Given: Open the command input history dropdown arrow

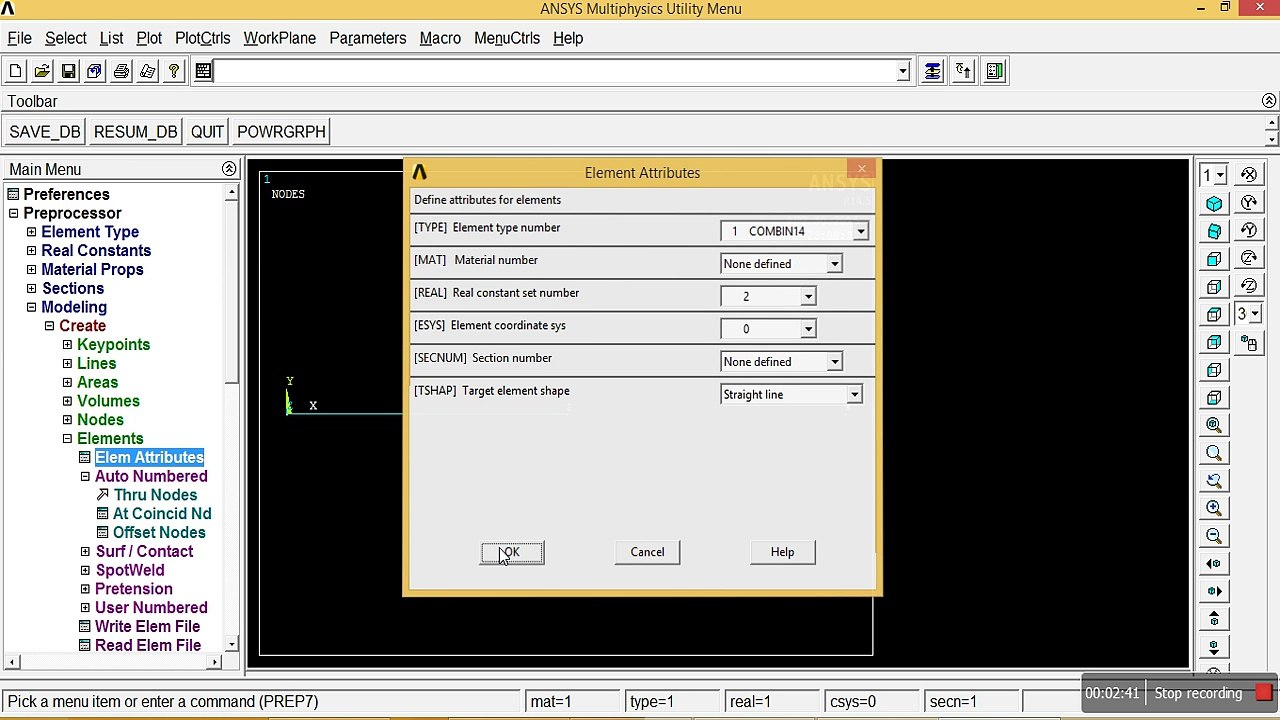Looking at the screenshot, I should (x=903, y=71).
